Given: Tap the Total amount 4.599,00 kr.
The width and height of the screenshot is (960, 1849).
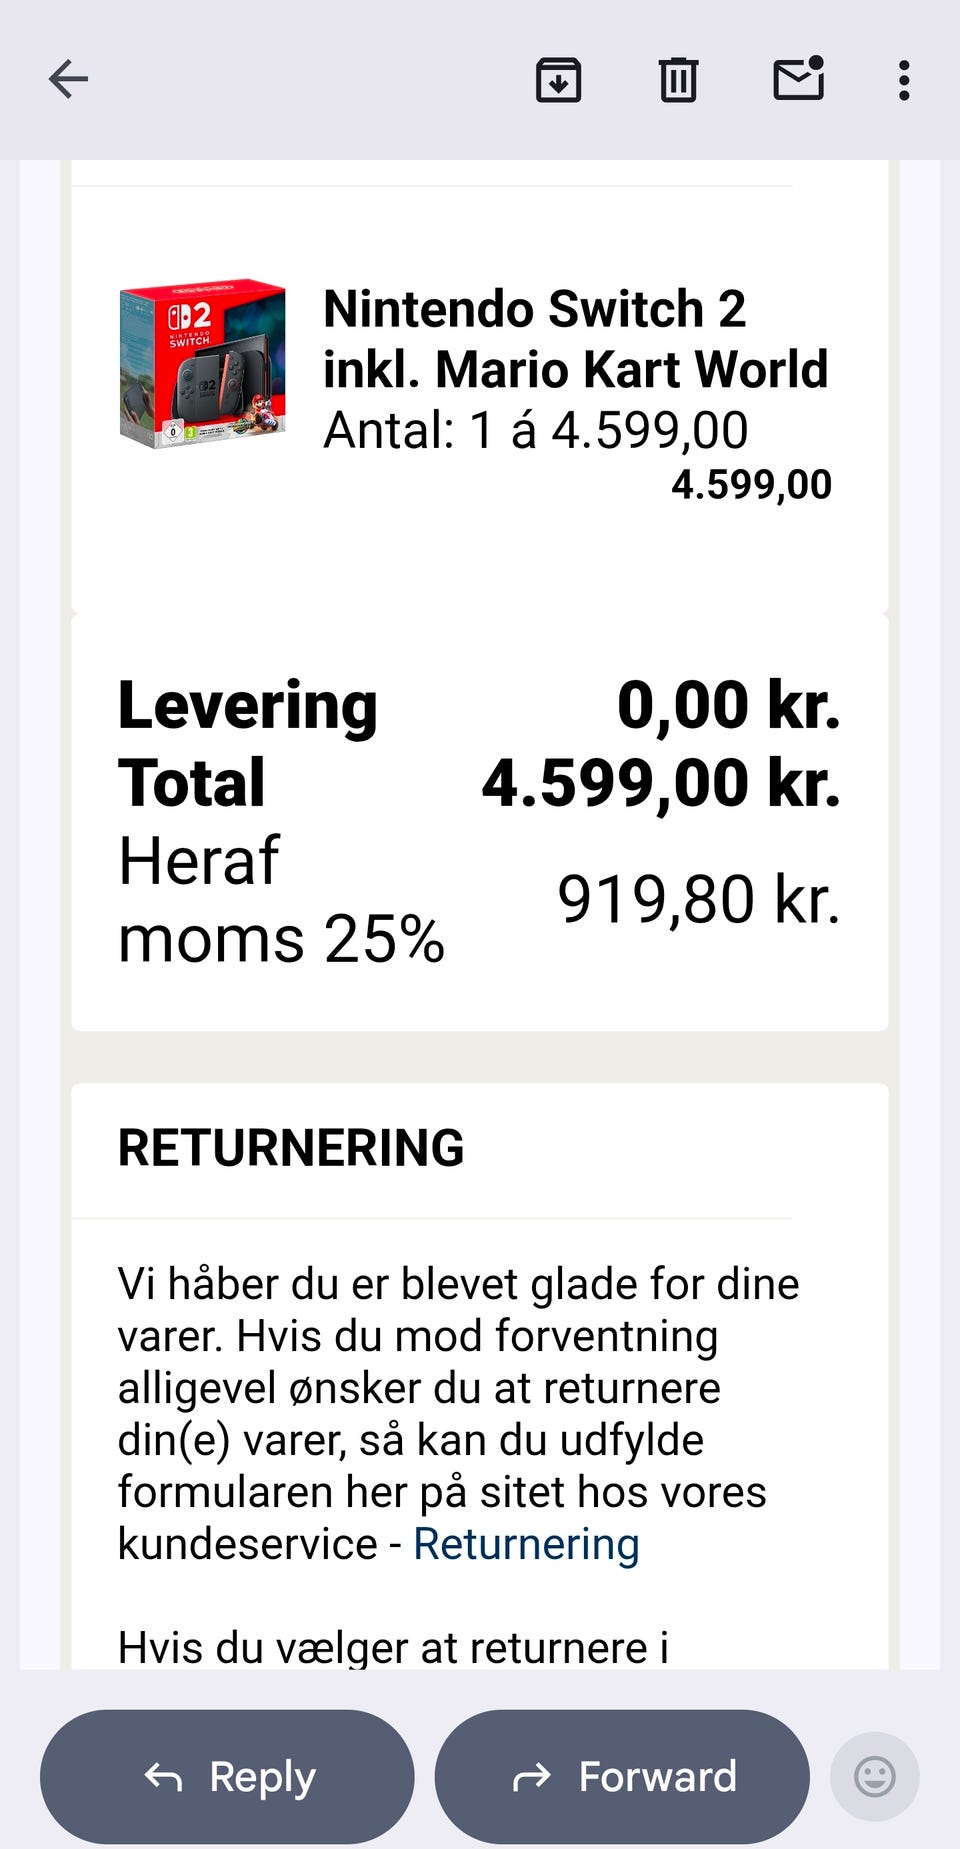Looking at the screenshot, I should (x=661, y=782).
